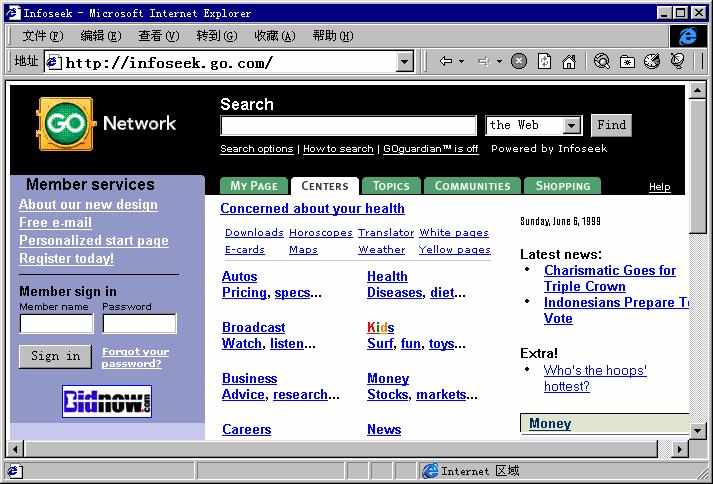Image resolution: width=713 pixels, height=484 pixels.
Task: Open the 收藏(A) menu
Action: 275,35
